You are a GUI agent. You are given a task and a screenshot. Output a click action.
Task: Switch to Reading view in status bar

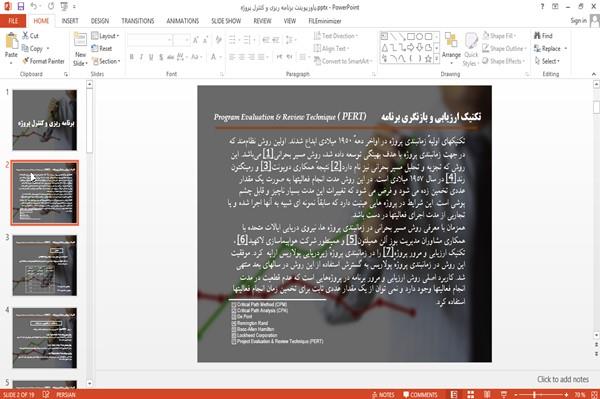(x=487, y=394)
